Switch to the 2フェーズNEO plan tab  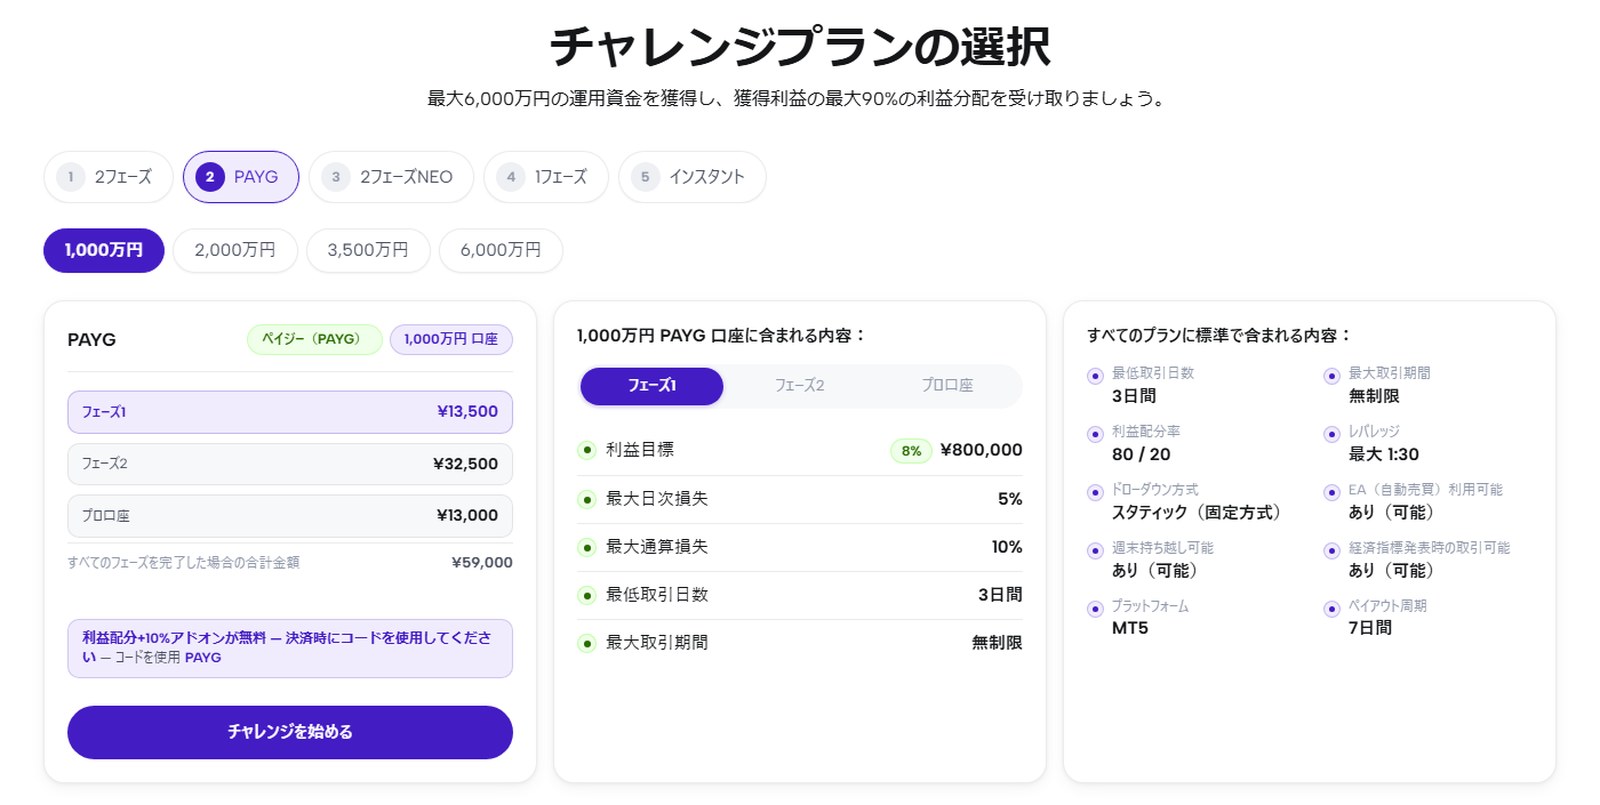click(391, 177)
